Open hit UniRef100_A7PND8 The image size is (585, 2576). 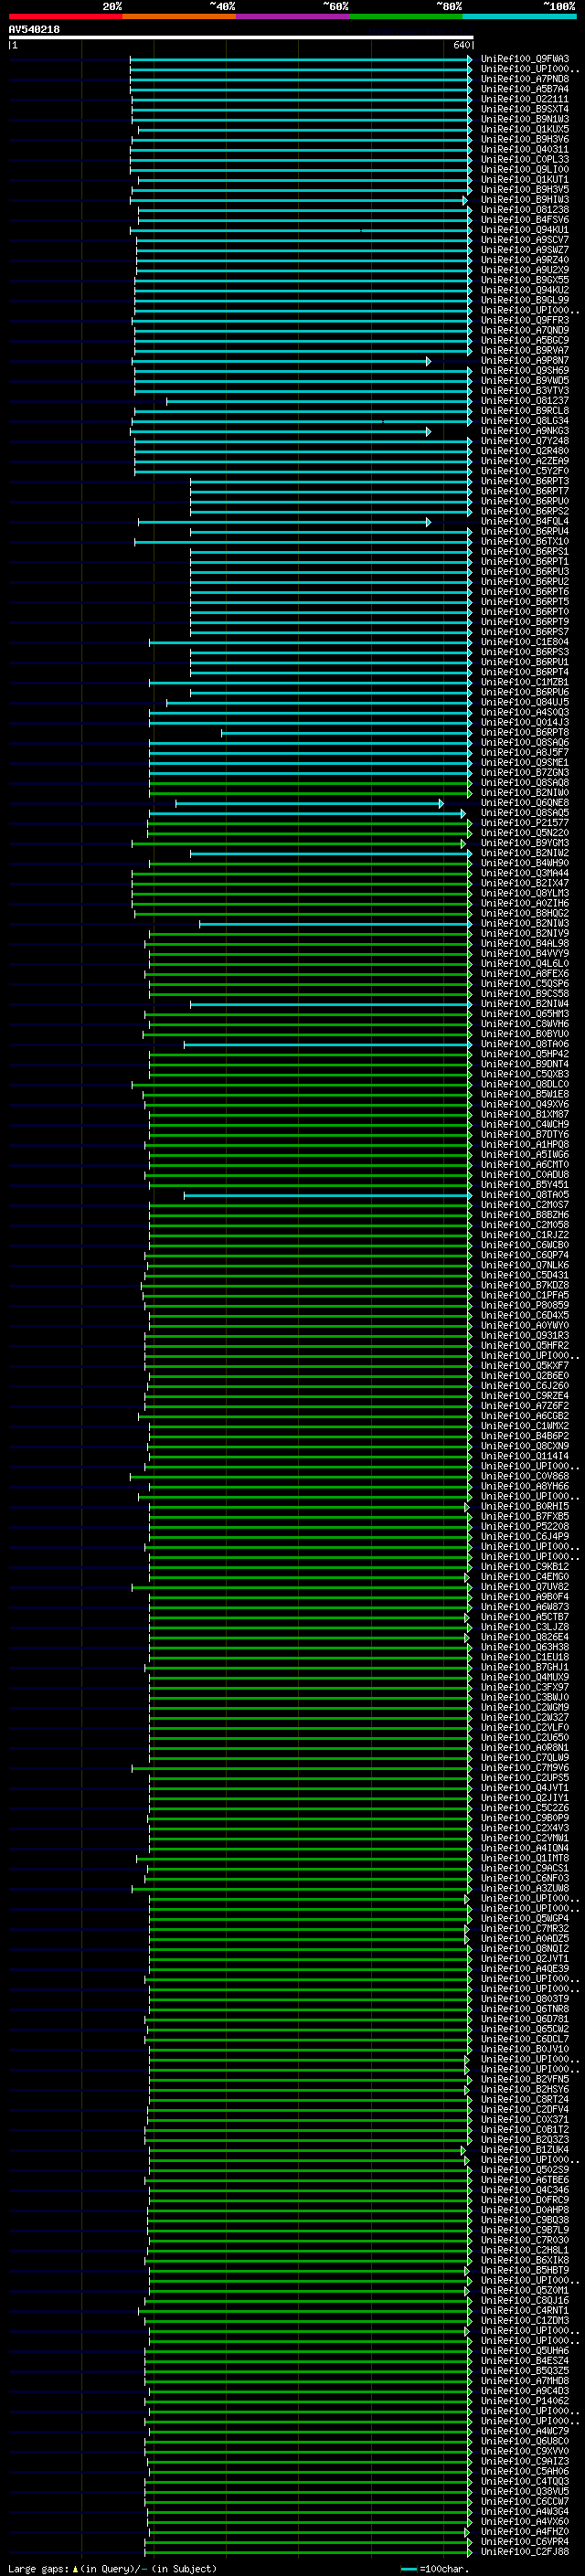(524, 79)
